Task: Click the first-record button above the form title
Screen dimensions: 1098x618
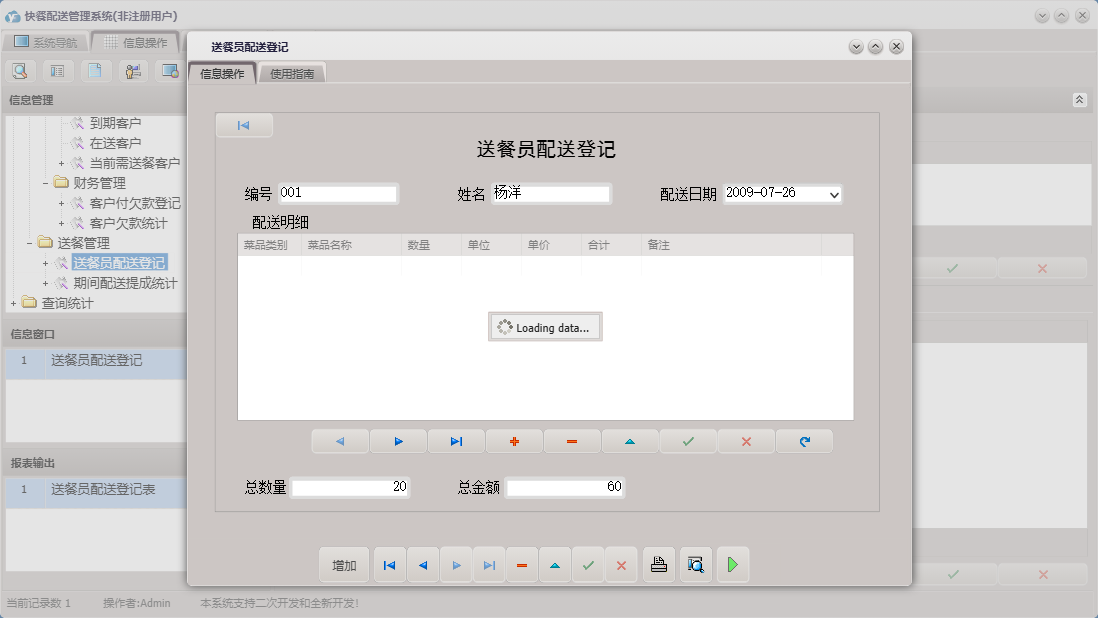Action: pos(243,125)
